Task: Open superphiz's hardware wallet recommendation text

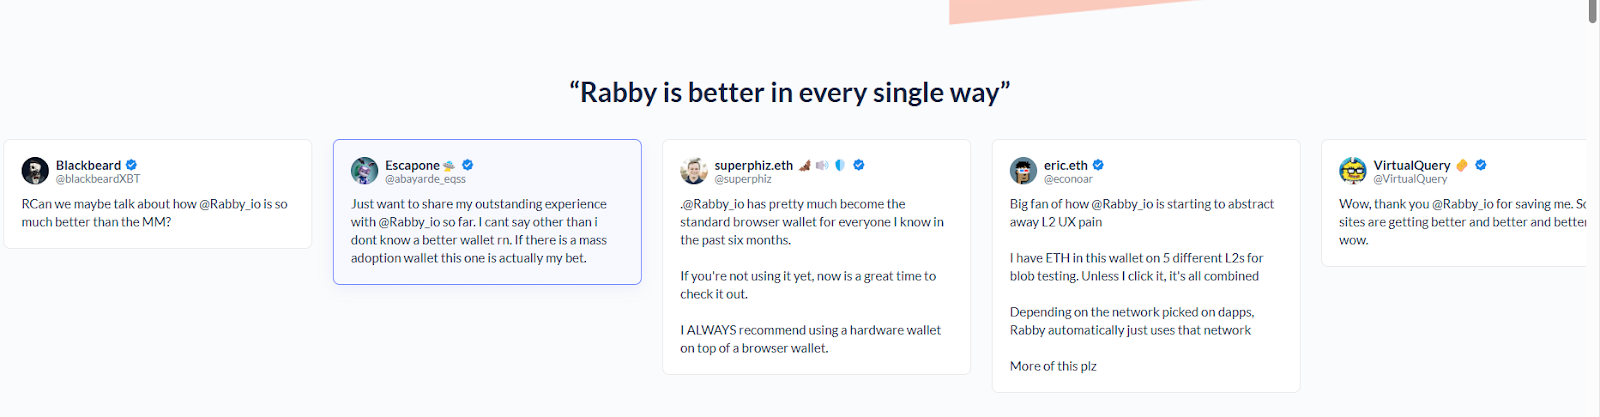Action: point(810,339)
